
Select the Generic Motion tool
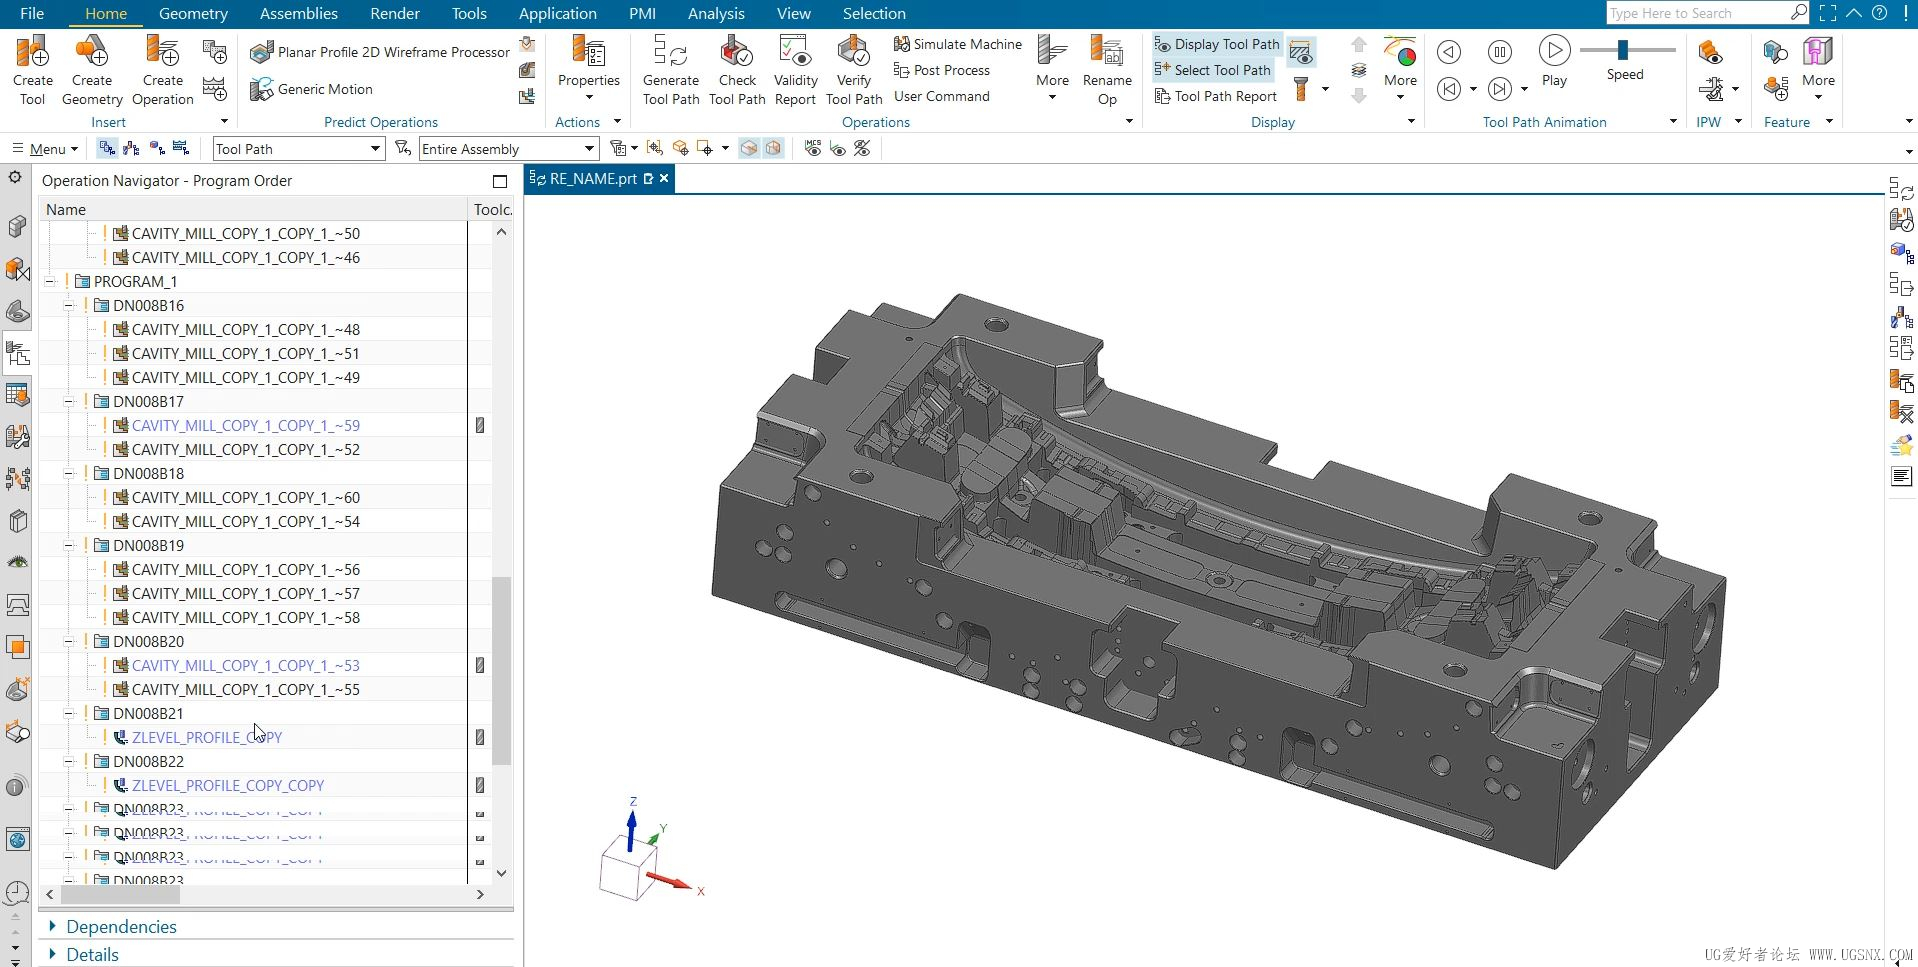pyautogui.click(x=311, y=89)
